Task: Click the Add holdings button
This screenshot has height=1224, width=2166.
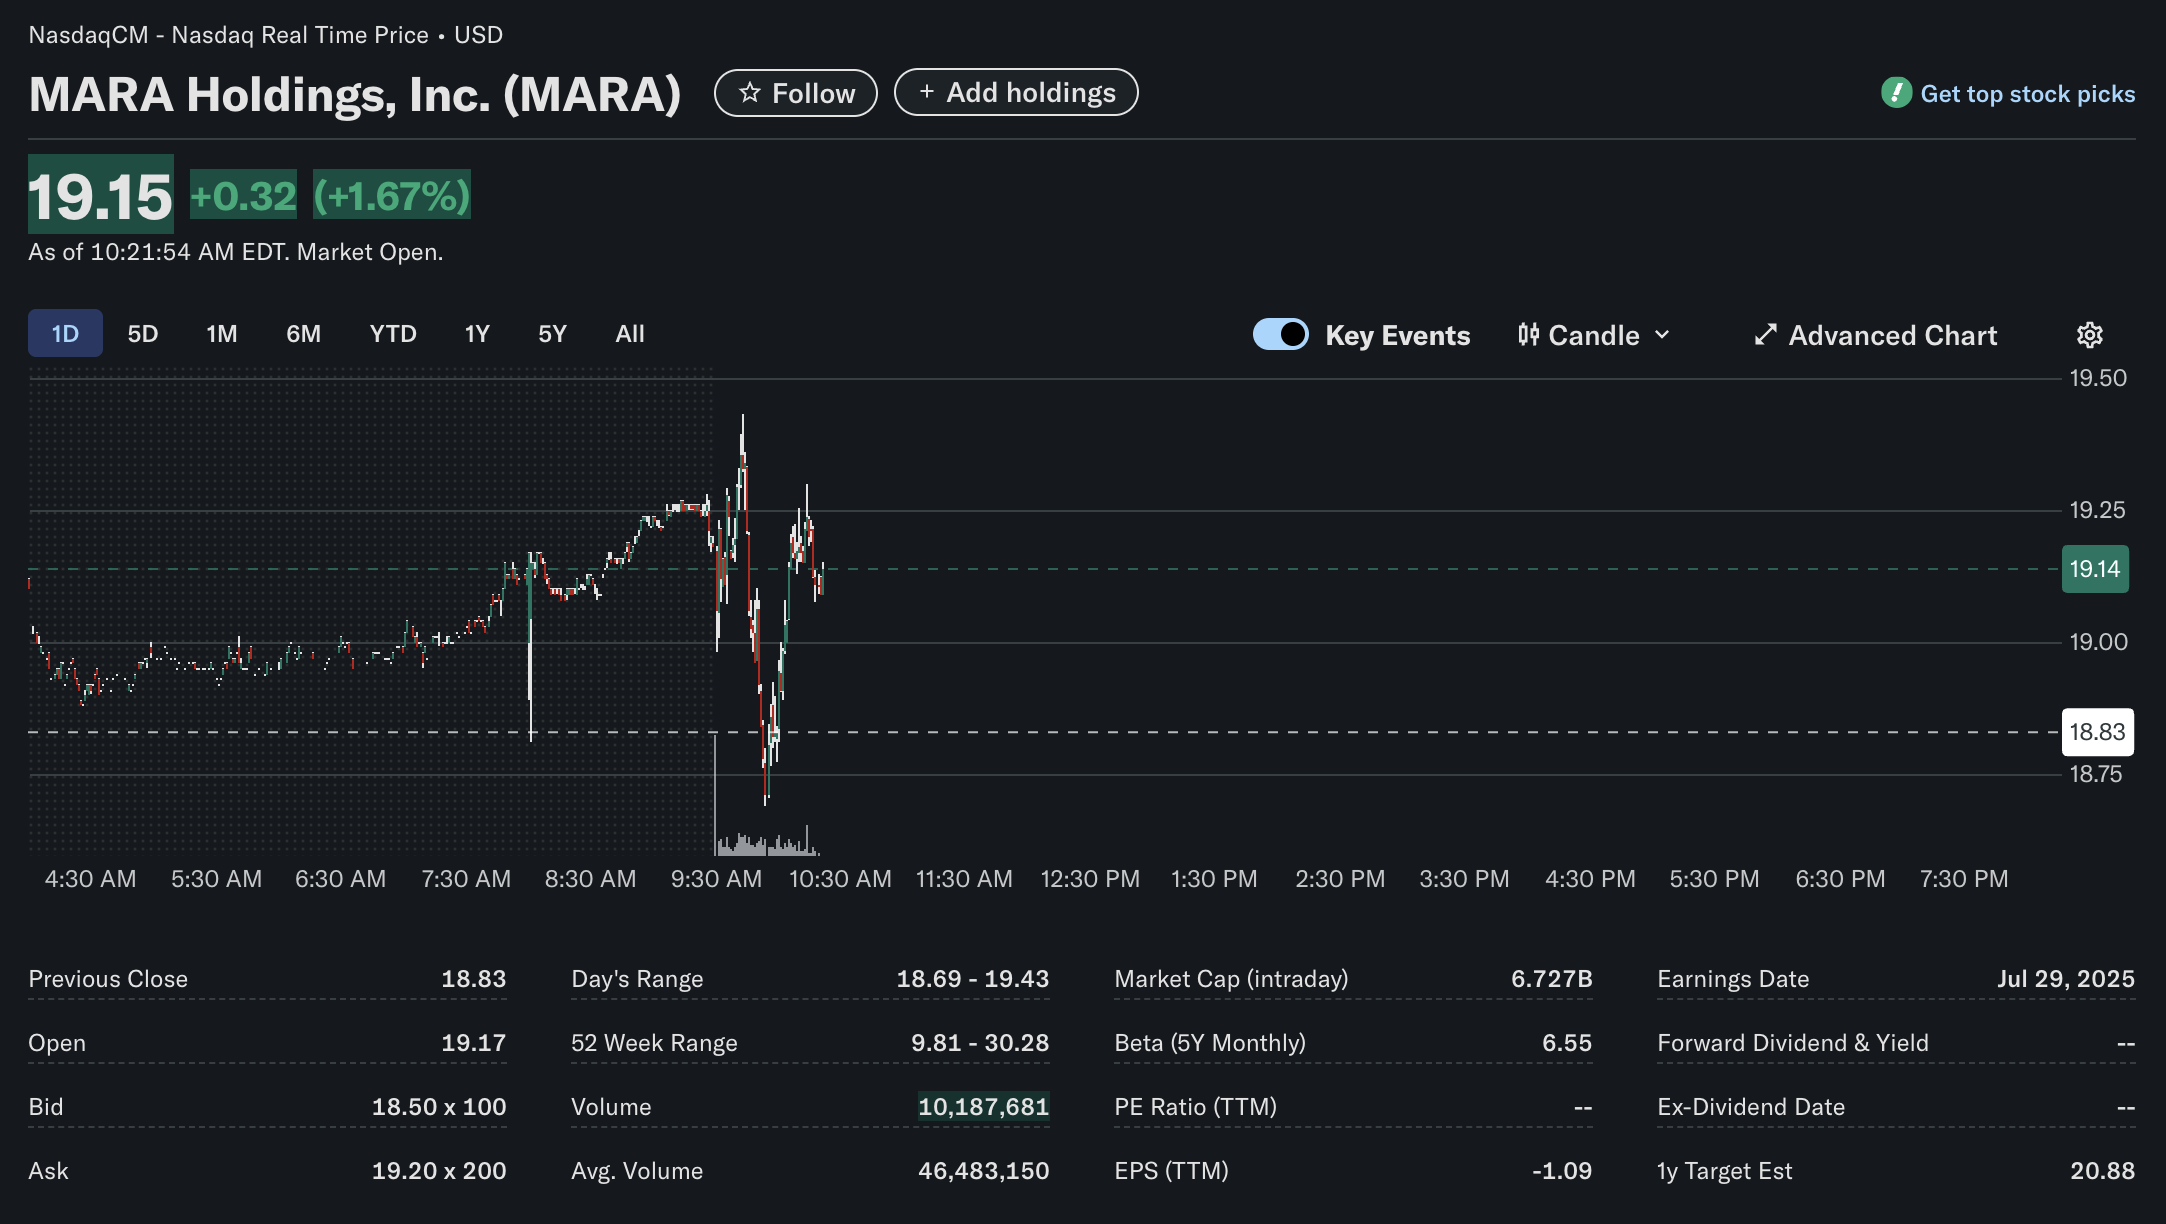Action: [x=1016, y=92]
